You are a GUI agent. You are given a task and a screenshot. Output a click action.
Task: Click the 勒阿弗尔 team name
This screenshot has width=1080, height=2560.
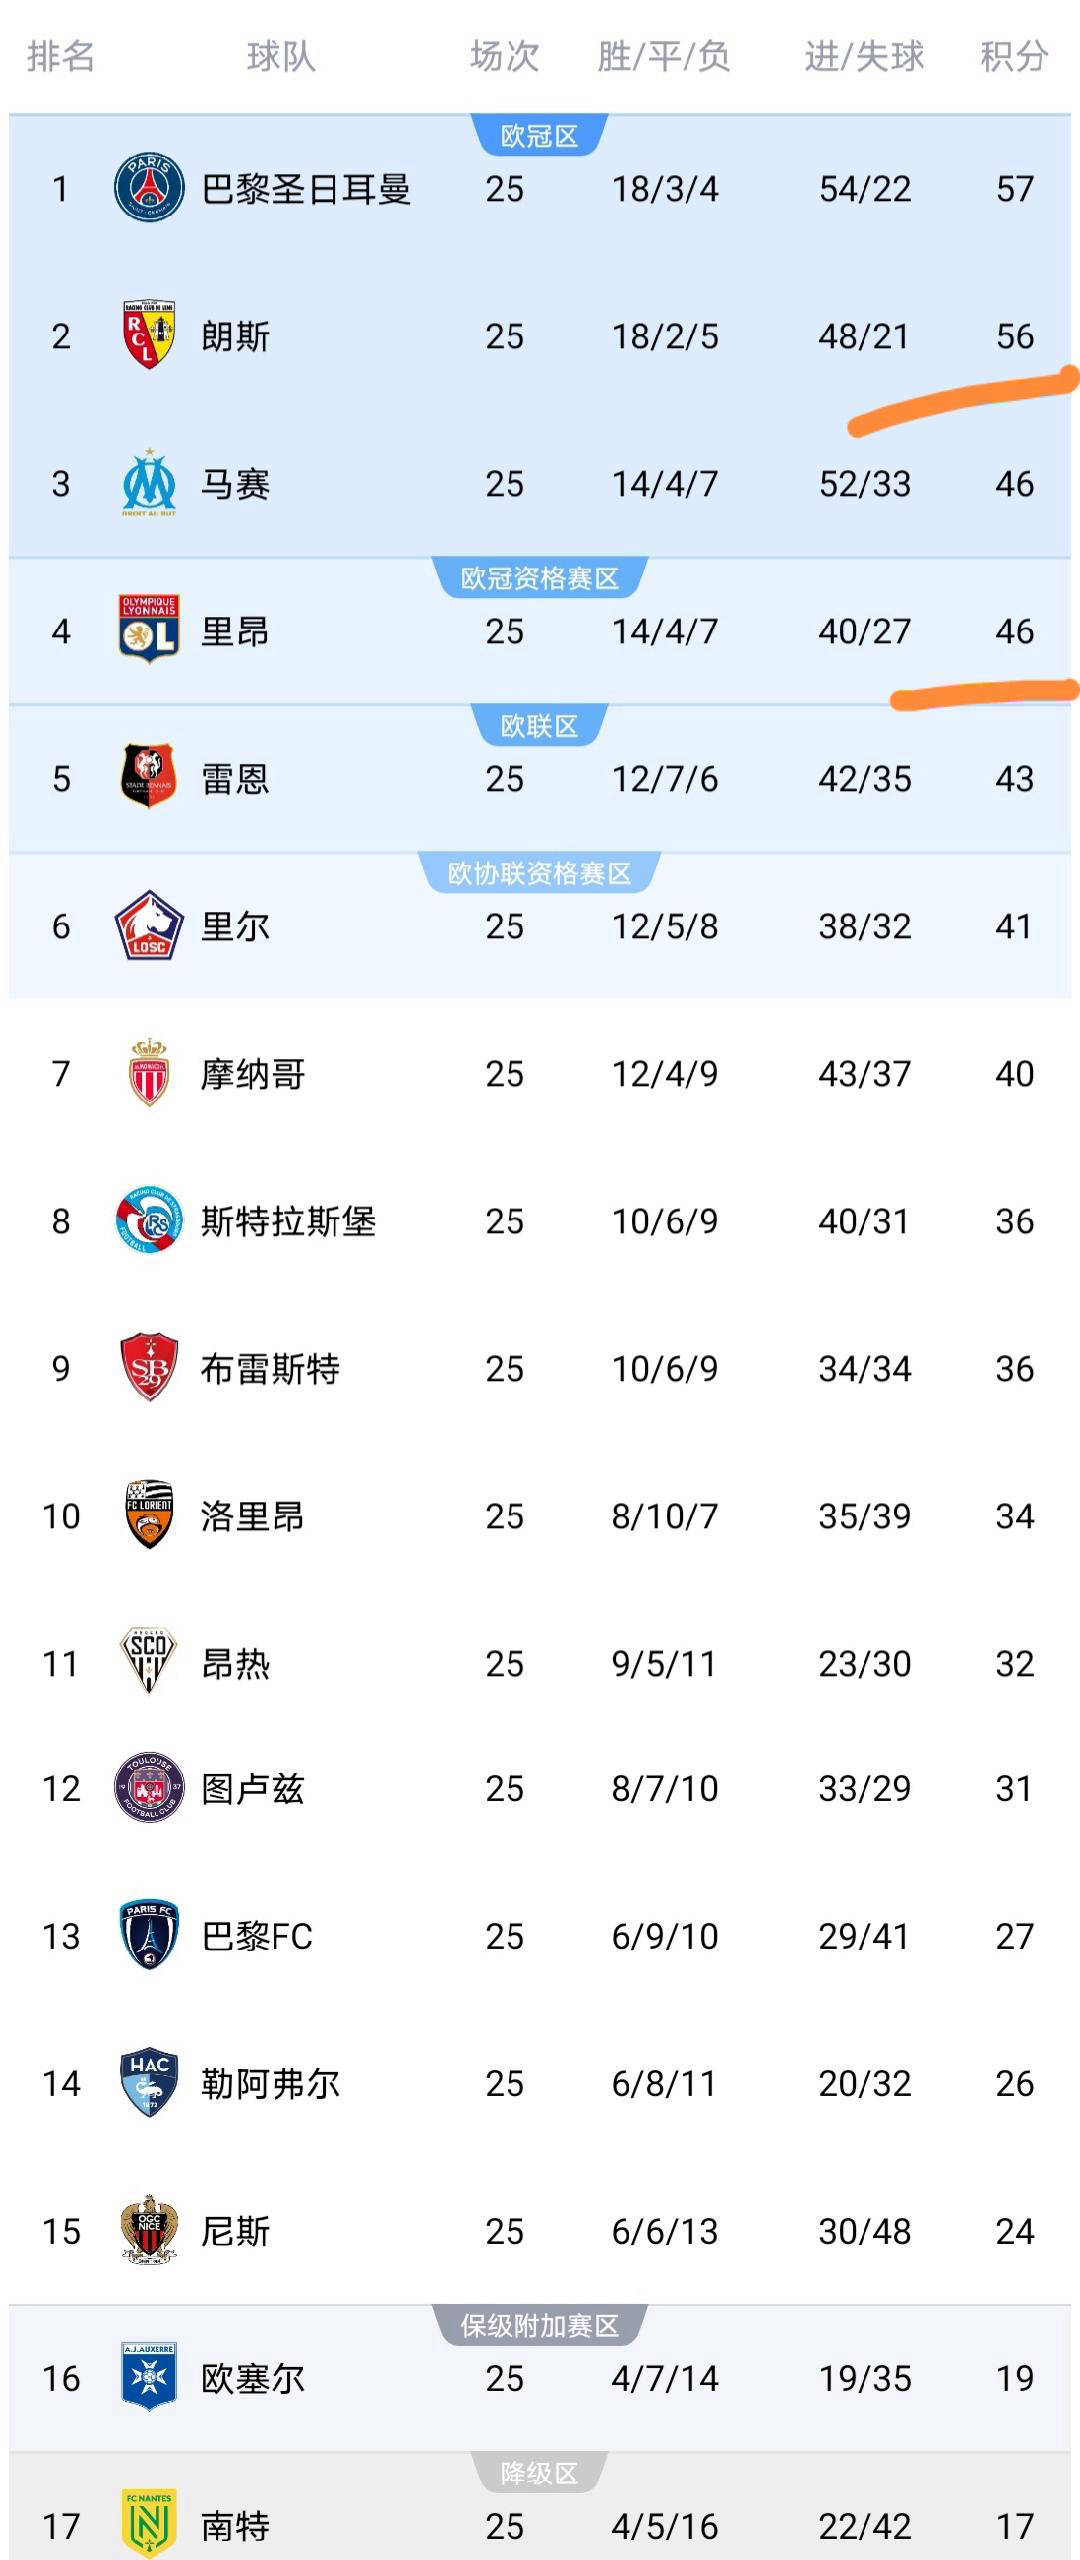[x=270, y=2083]
